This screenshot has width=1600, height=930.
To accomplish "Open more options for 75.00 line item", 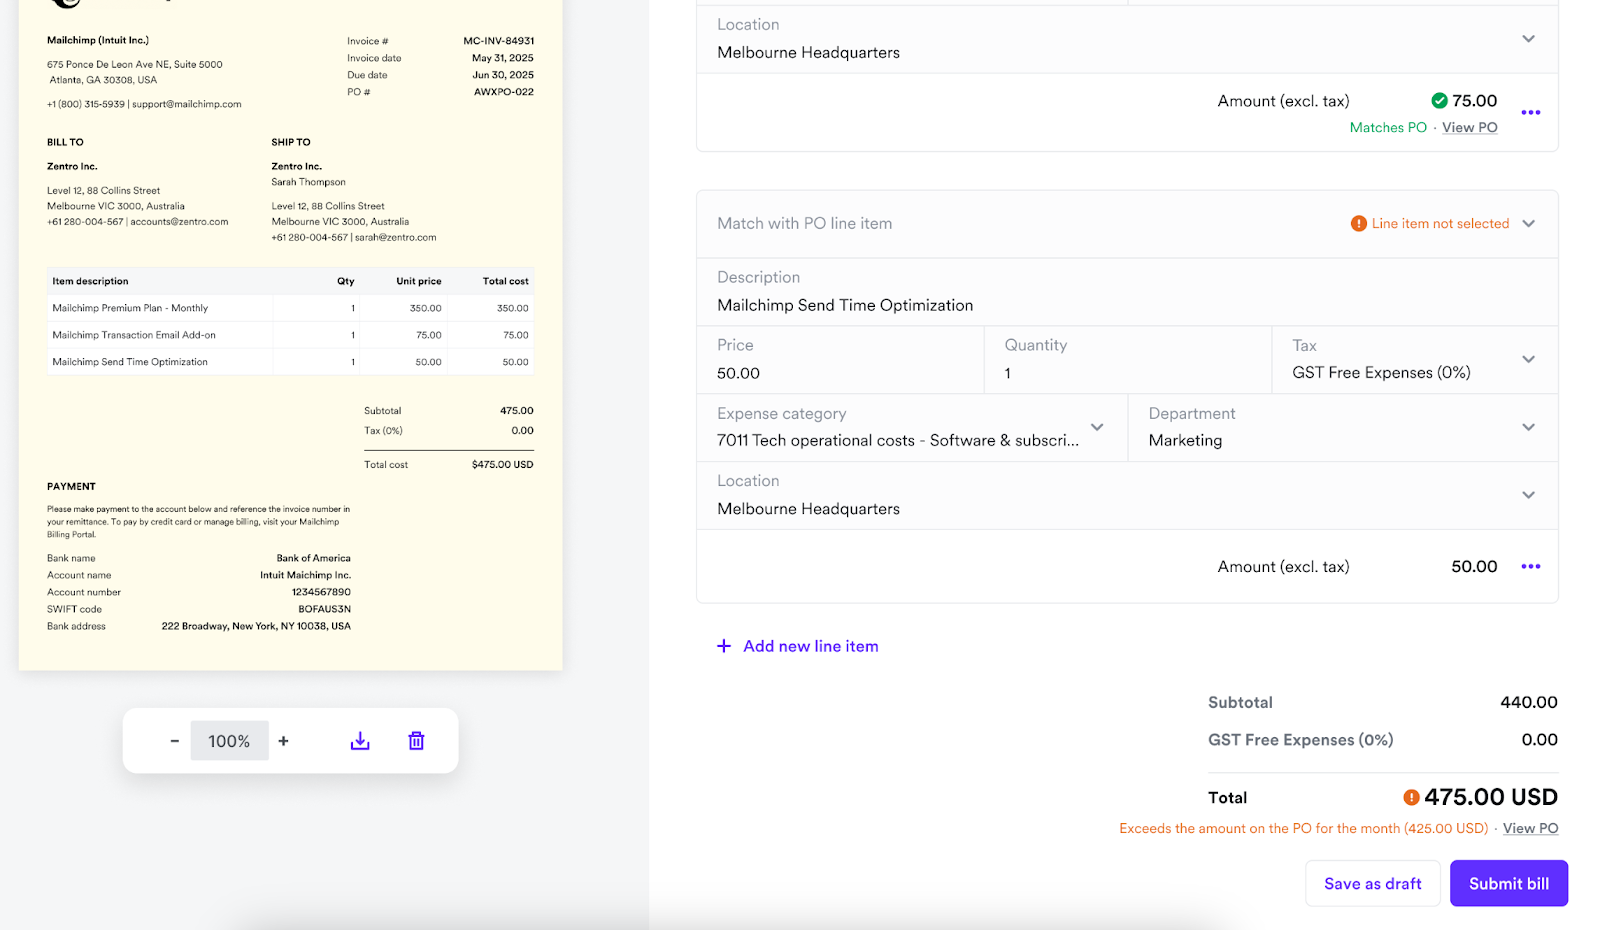I will (x=1530, y=112).
